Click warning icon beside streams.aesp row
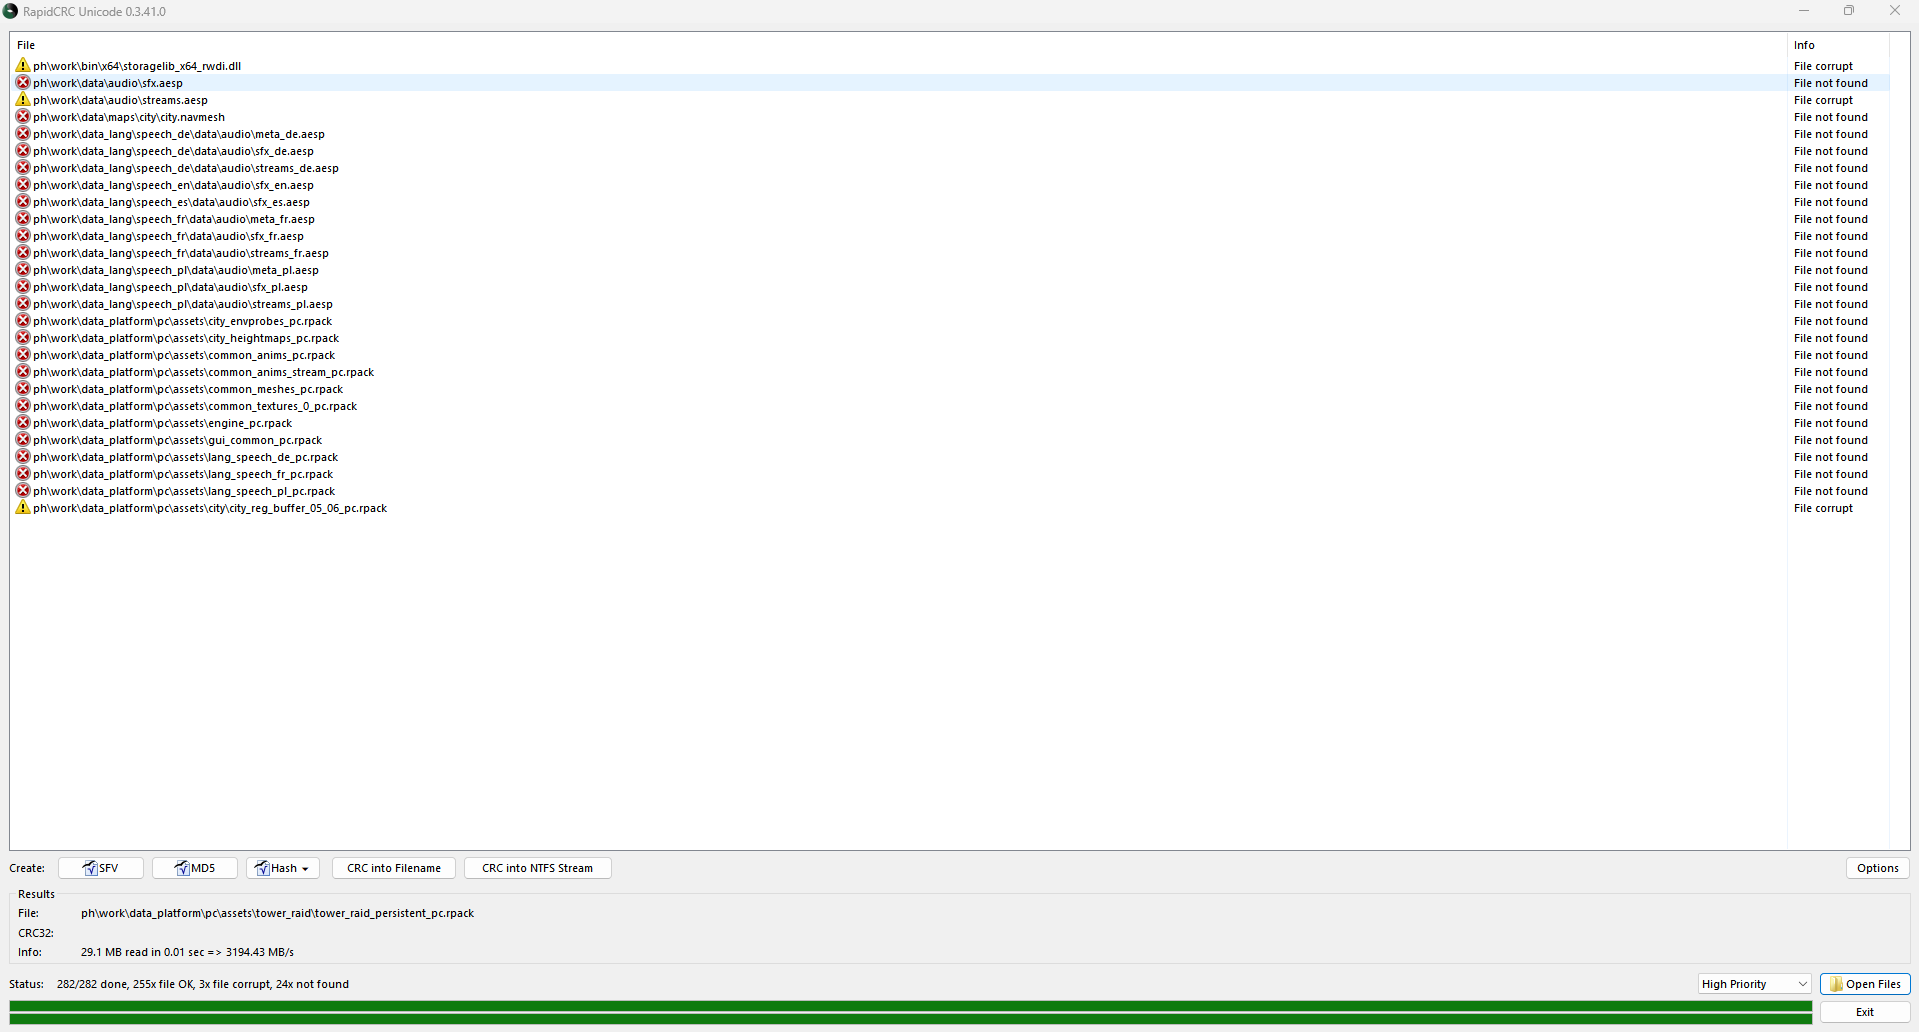The width and height of the screenshot is (1919, 1032). tap(23, 100)
